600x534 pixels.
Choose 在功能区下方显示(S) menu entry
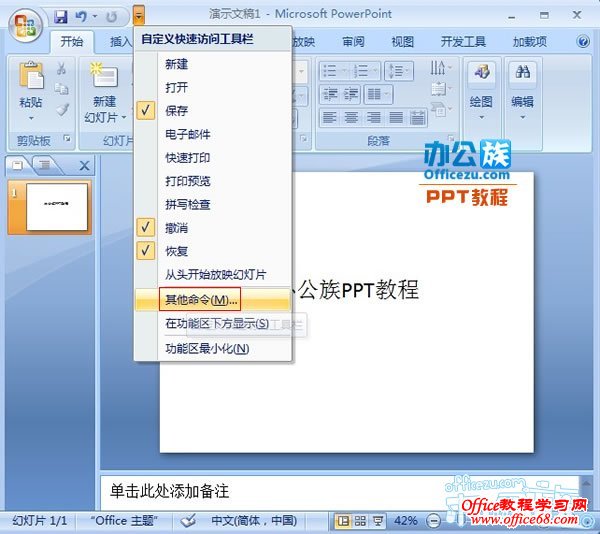tap(213, 324)
